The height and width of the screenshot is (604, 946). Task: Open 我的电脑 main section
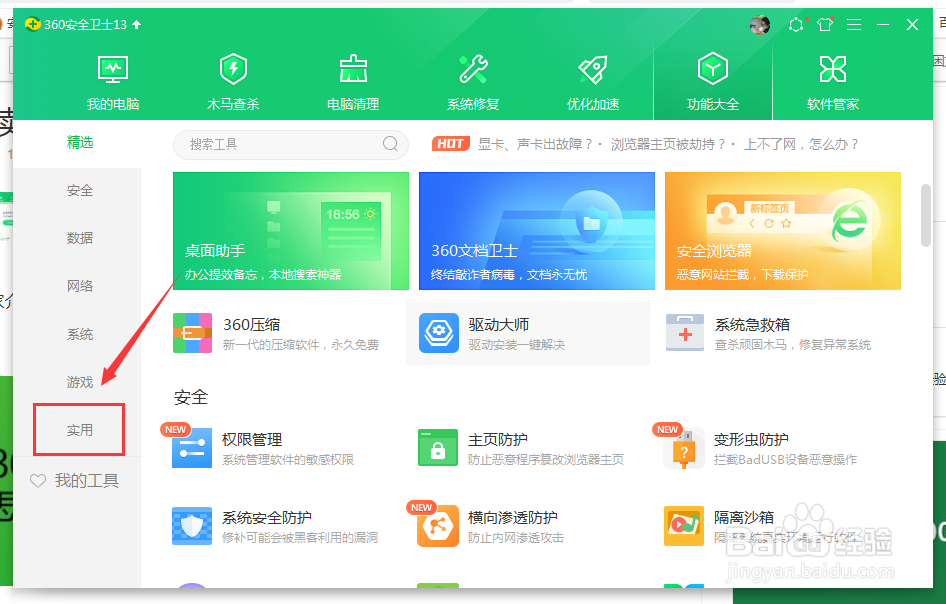point(113,83)
